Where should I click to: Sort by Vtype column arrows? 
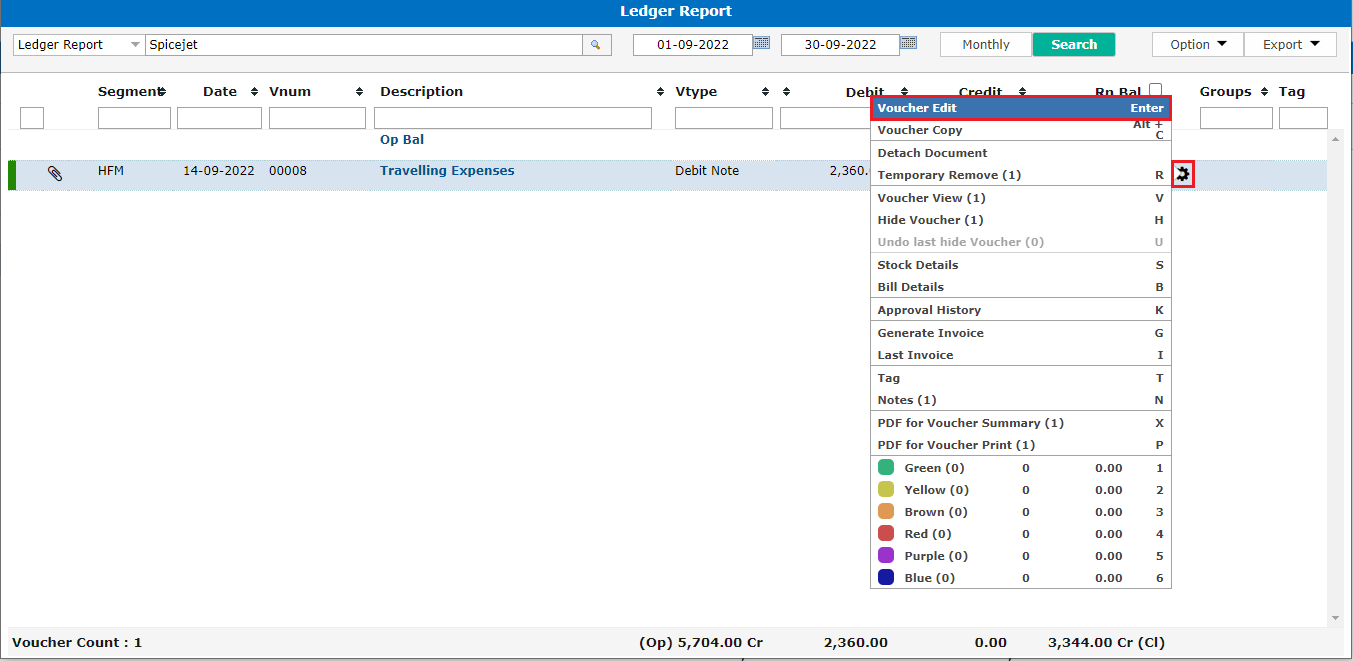[x=765, y=92]
